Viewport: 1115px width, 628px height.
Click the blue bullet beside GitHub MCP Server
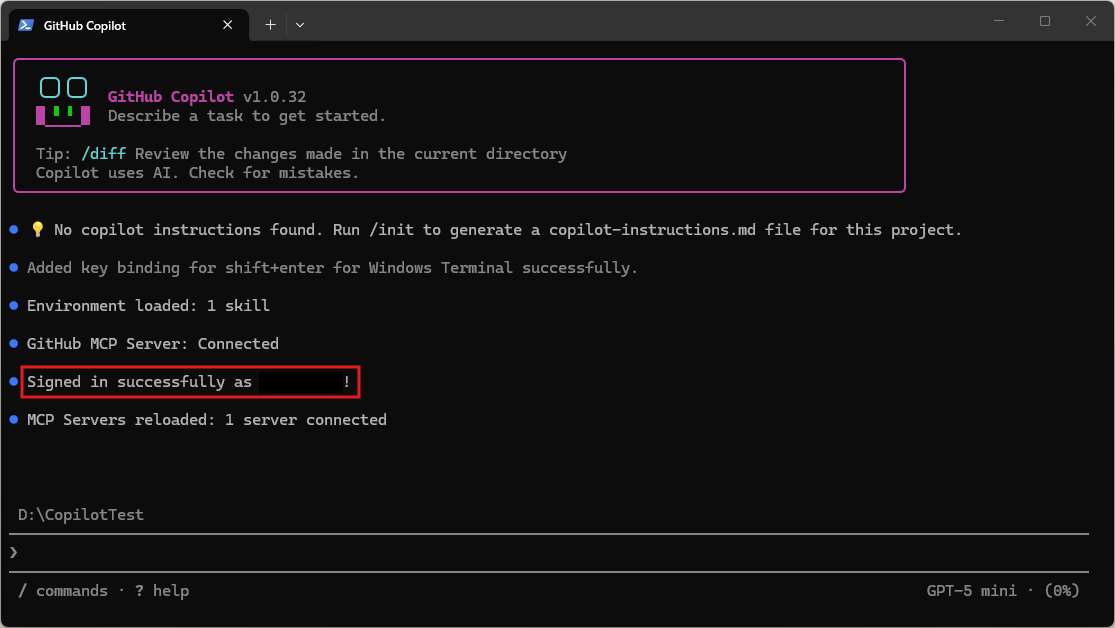[14, 344]
